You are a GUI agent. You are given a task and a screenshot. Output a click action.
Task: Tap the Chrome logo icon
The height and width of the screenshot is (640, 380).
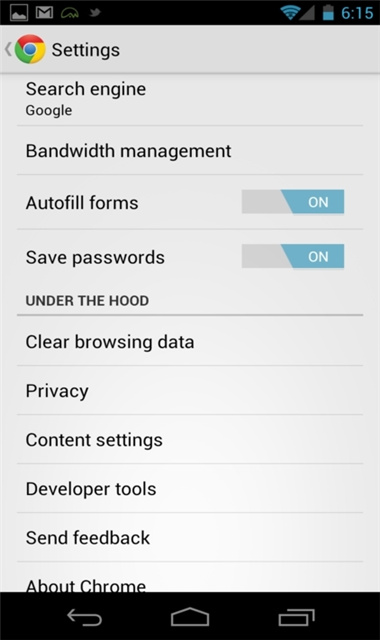[x=30, y=49]
